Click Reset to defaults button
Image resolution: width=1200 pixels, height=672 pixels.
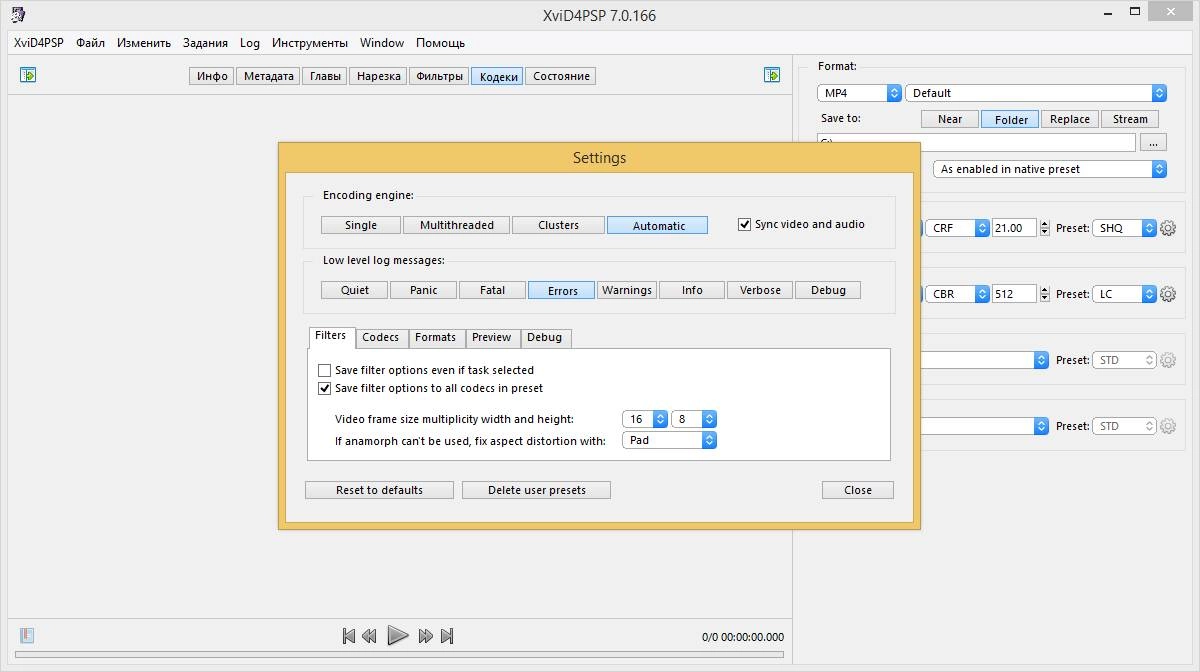coord(379,490)
